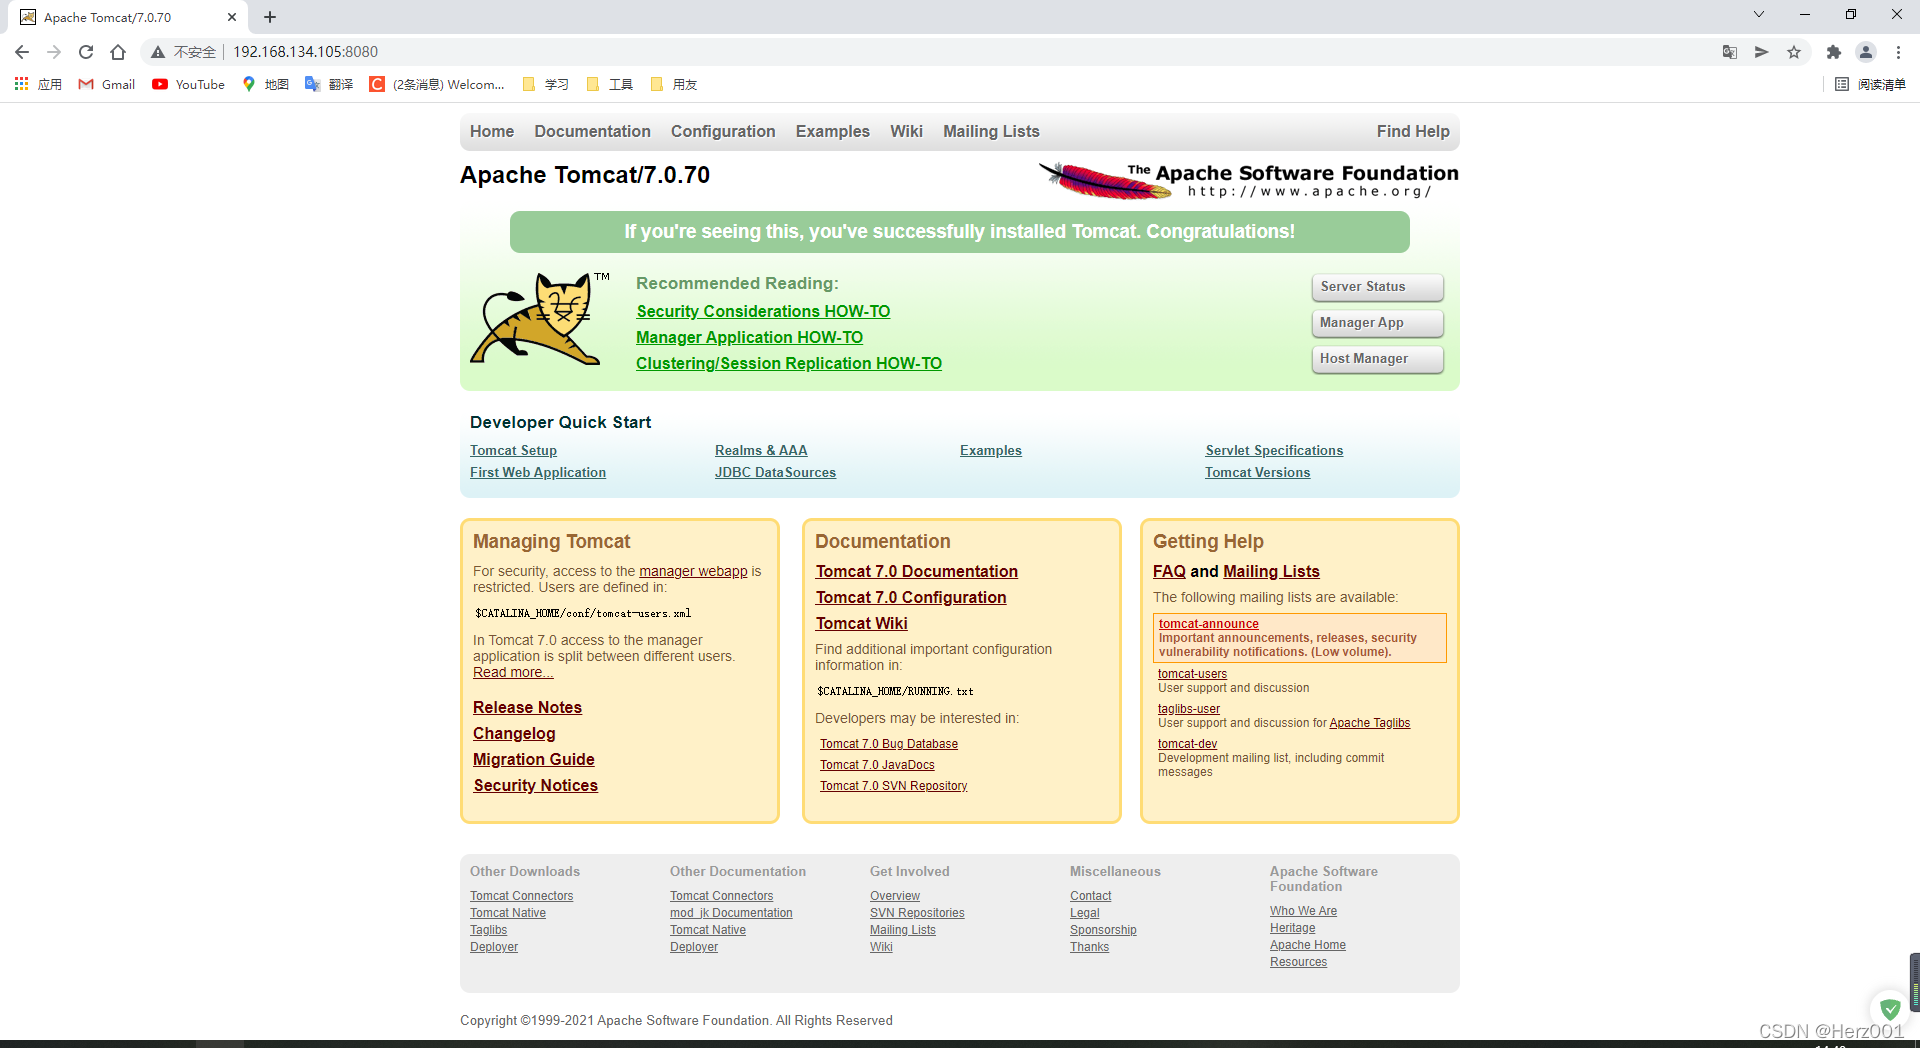Open the extensions puzzle icon
The height and width of the screenshot is (1048, 1920).
[1834, 52]
